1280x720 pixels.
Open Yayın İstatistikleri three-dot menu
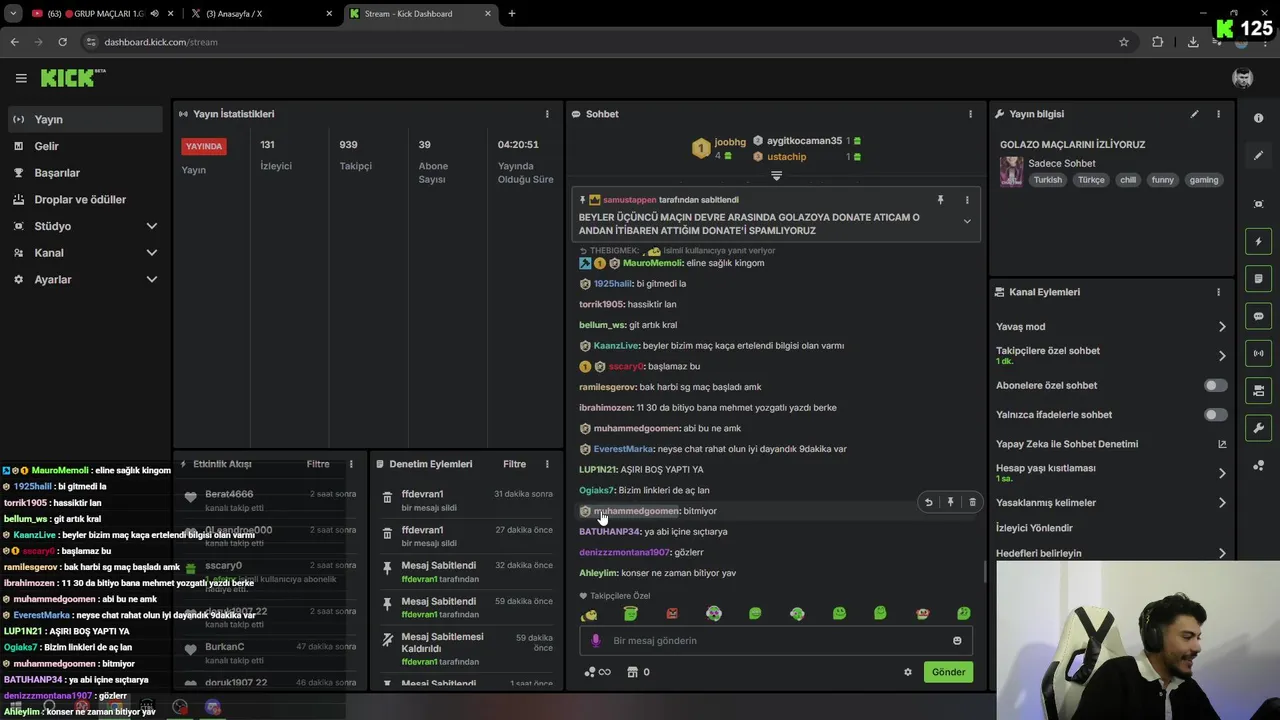(547, 114)
